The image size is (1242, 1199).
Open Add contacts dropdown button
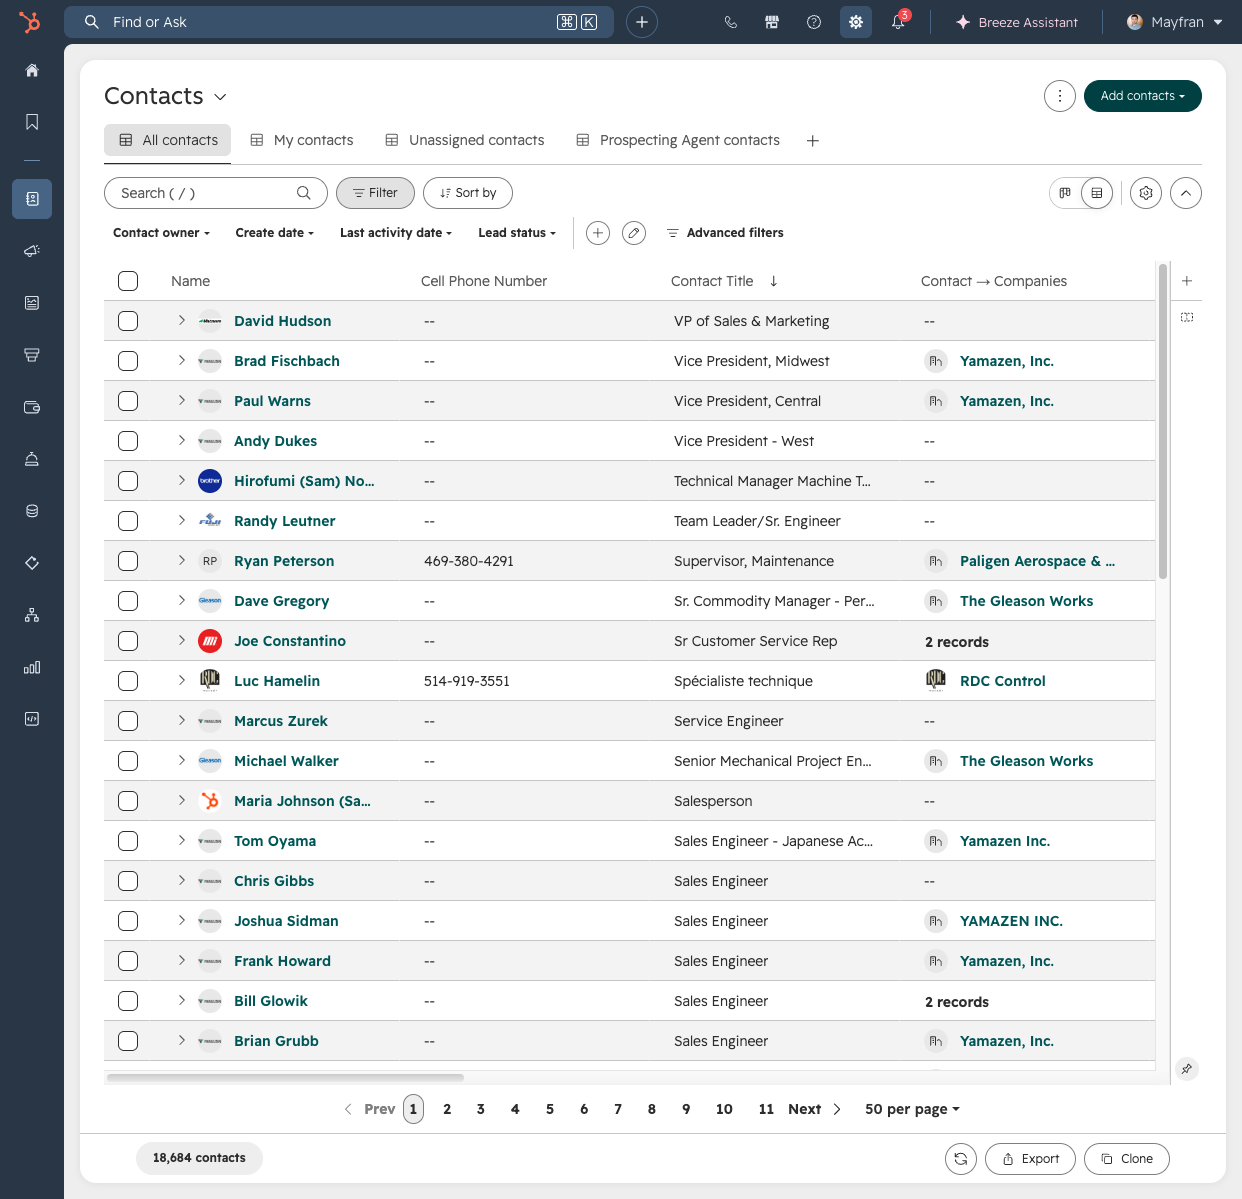point(1143,96)
